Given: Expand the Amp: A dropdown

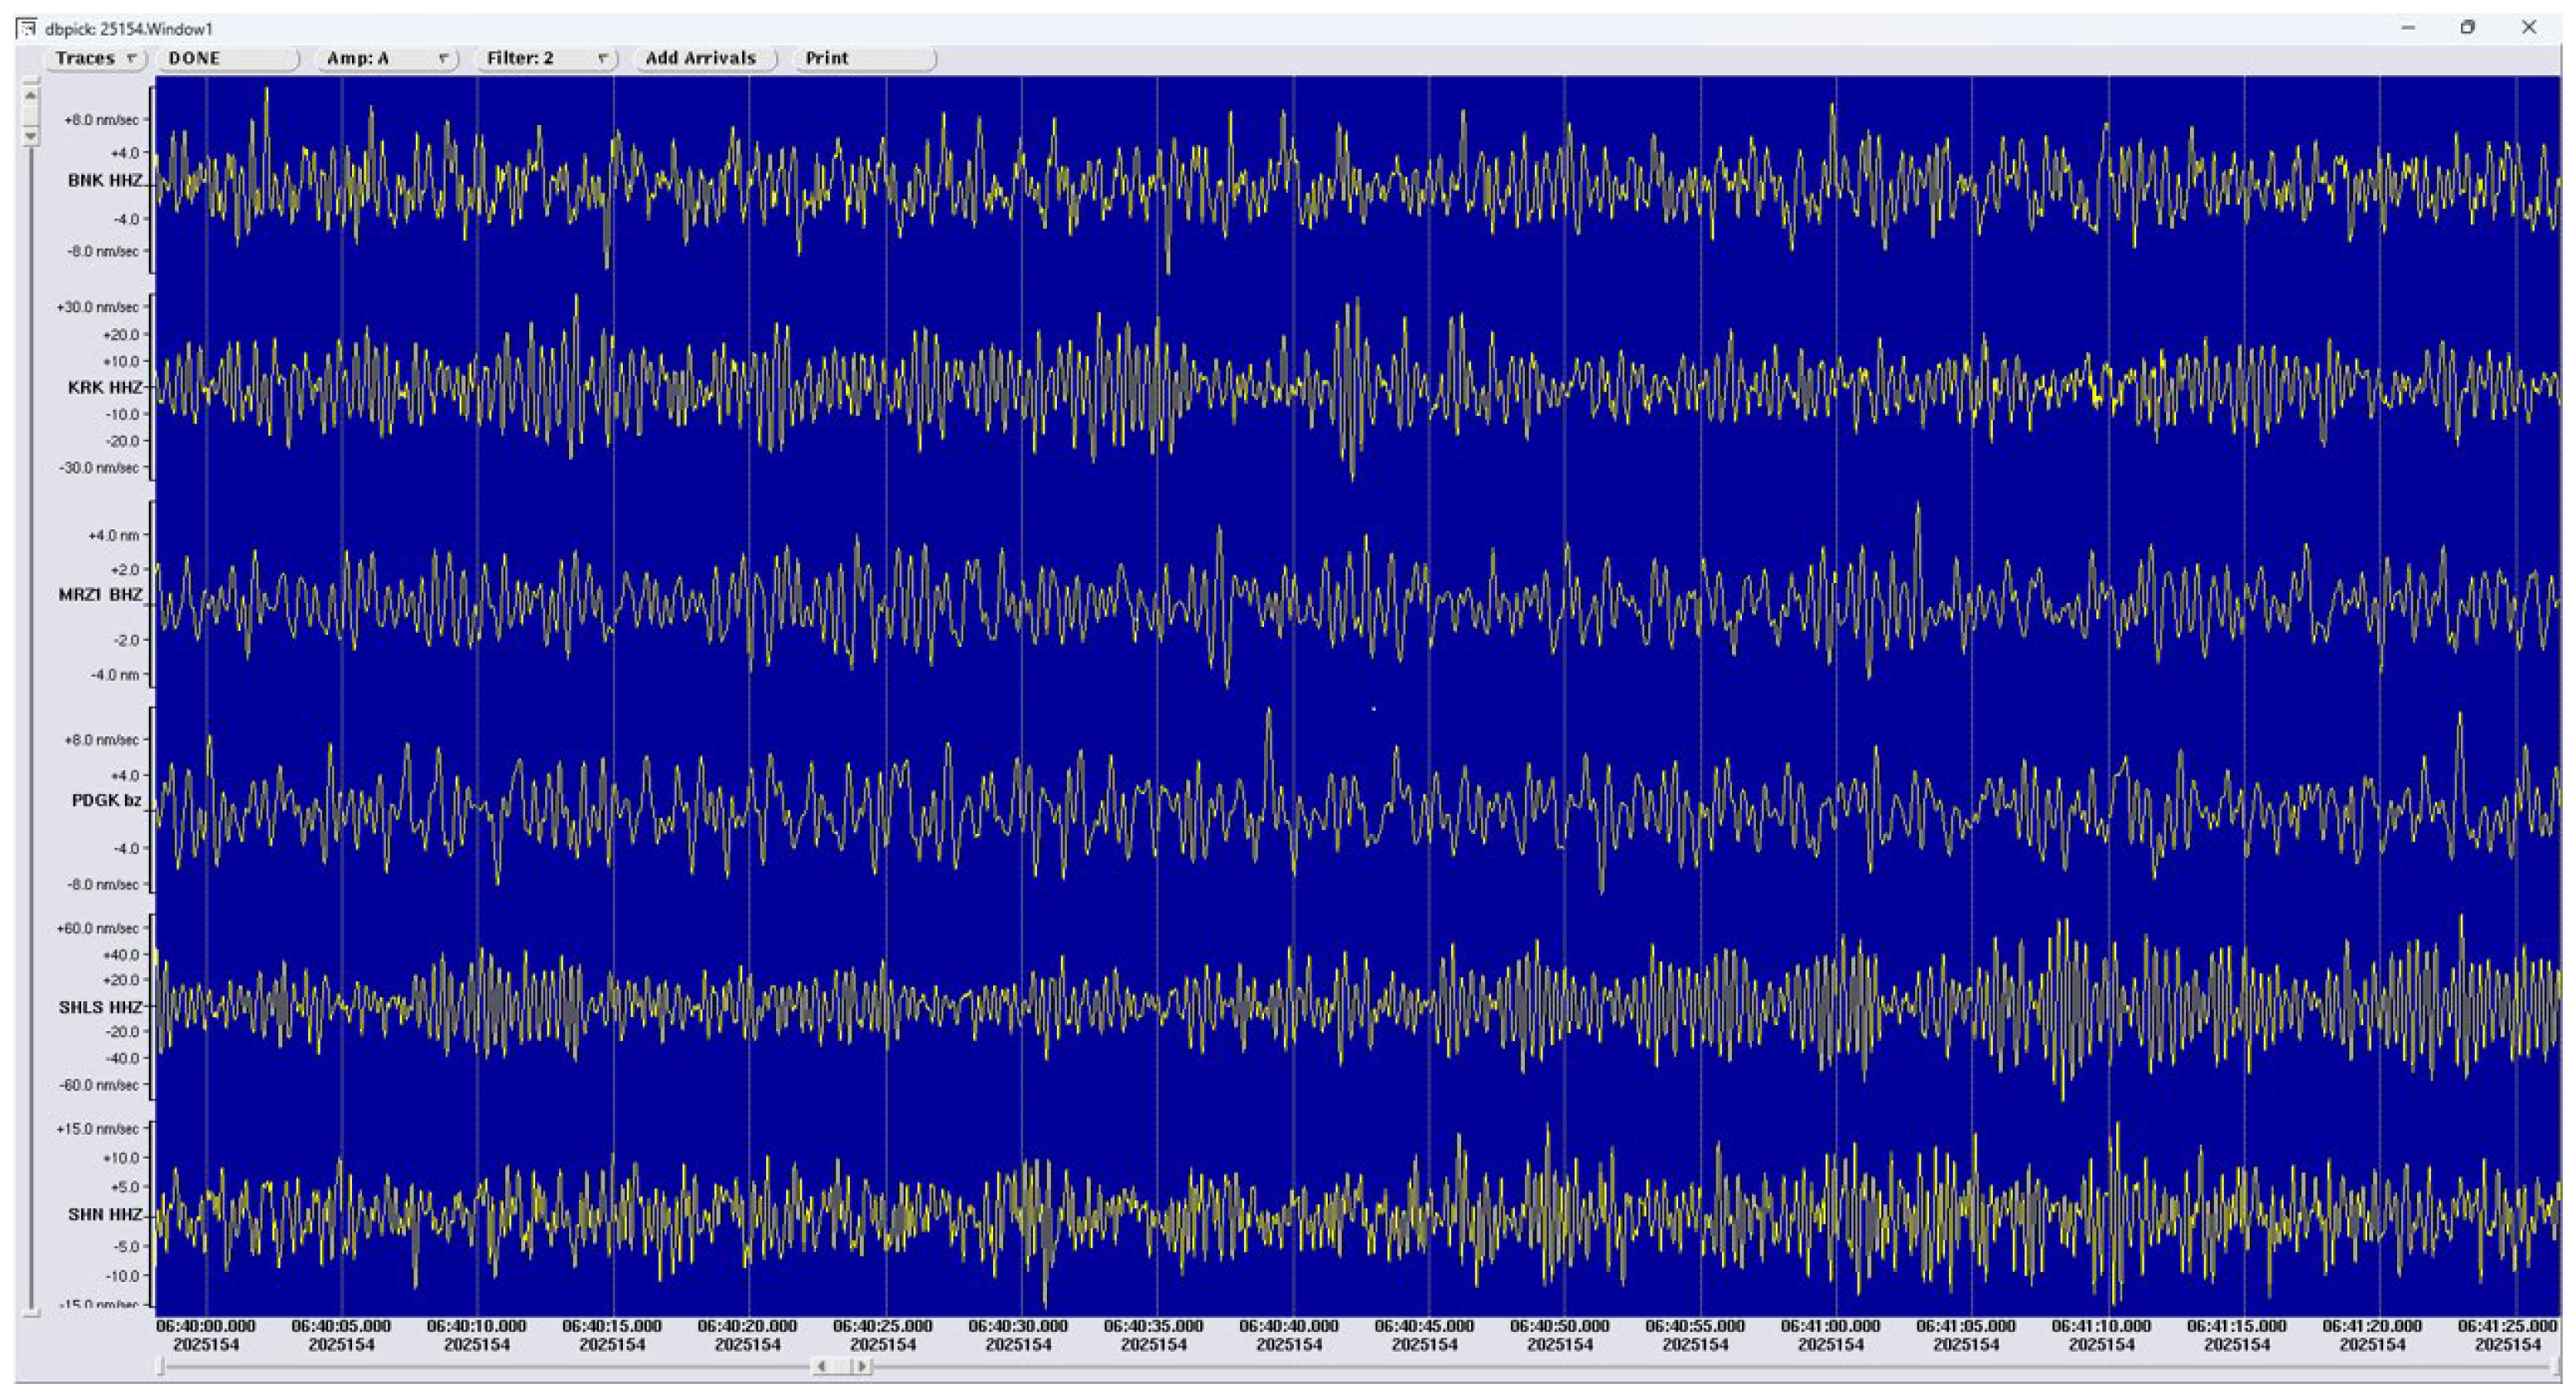Looking at the screenshot, I should click(386, 58).
